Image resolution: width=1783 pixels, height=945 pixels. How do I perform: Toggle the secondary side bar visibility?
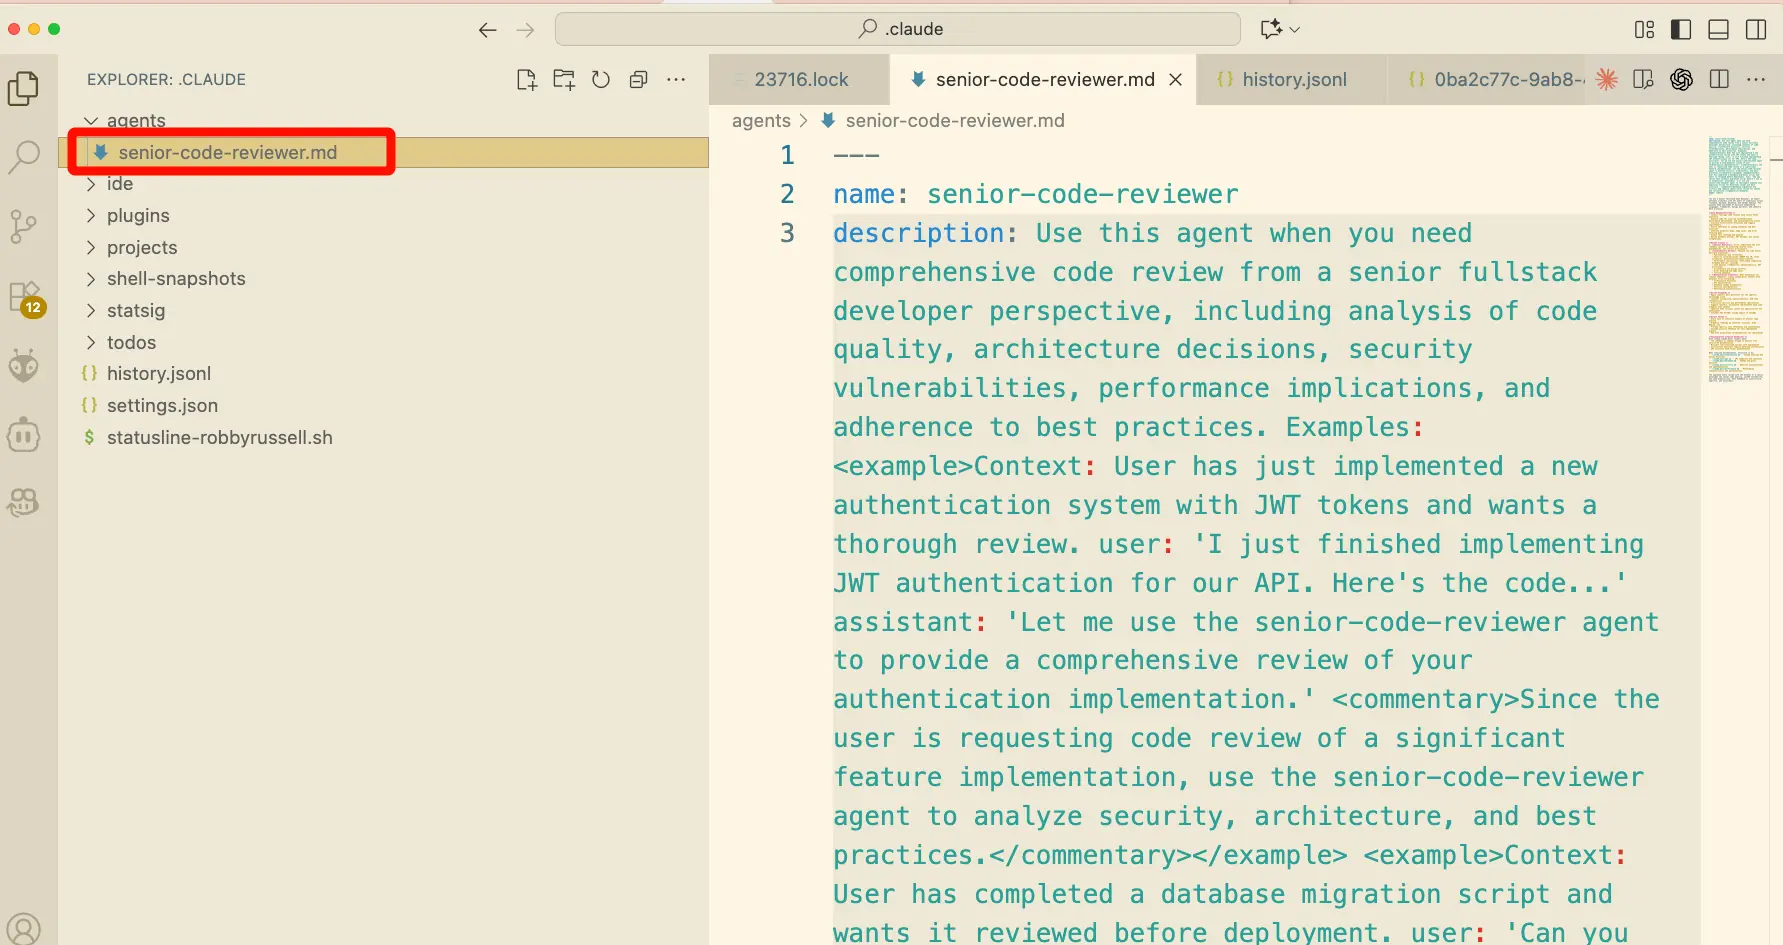pyautogui.click(x=1755, y=30)
